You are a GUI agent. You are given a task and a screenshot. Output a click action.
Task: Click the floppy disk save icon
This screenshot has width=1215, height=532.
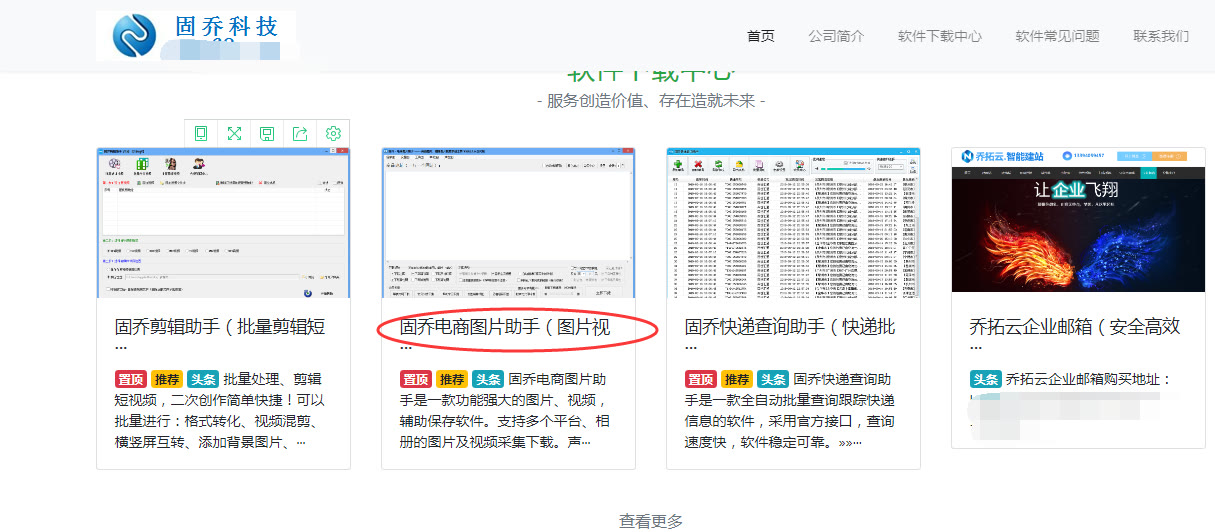tap(267, 133)
